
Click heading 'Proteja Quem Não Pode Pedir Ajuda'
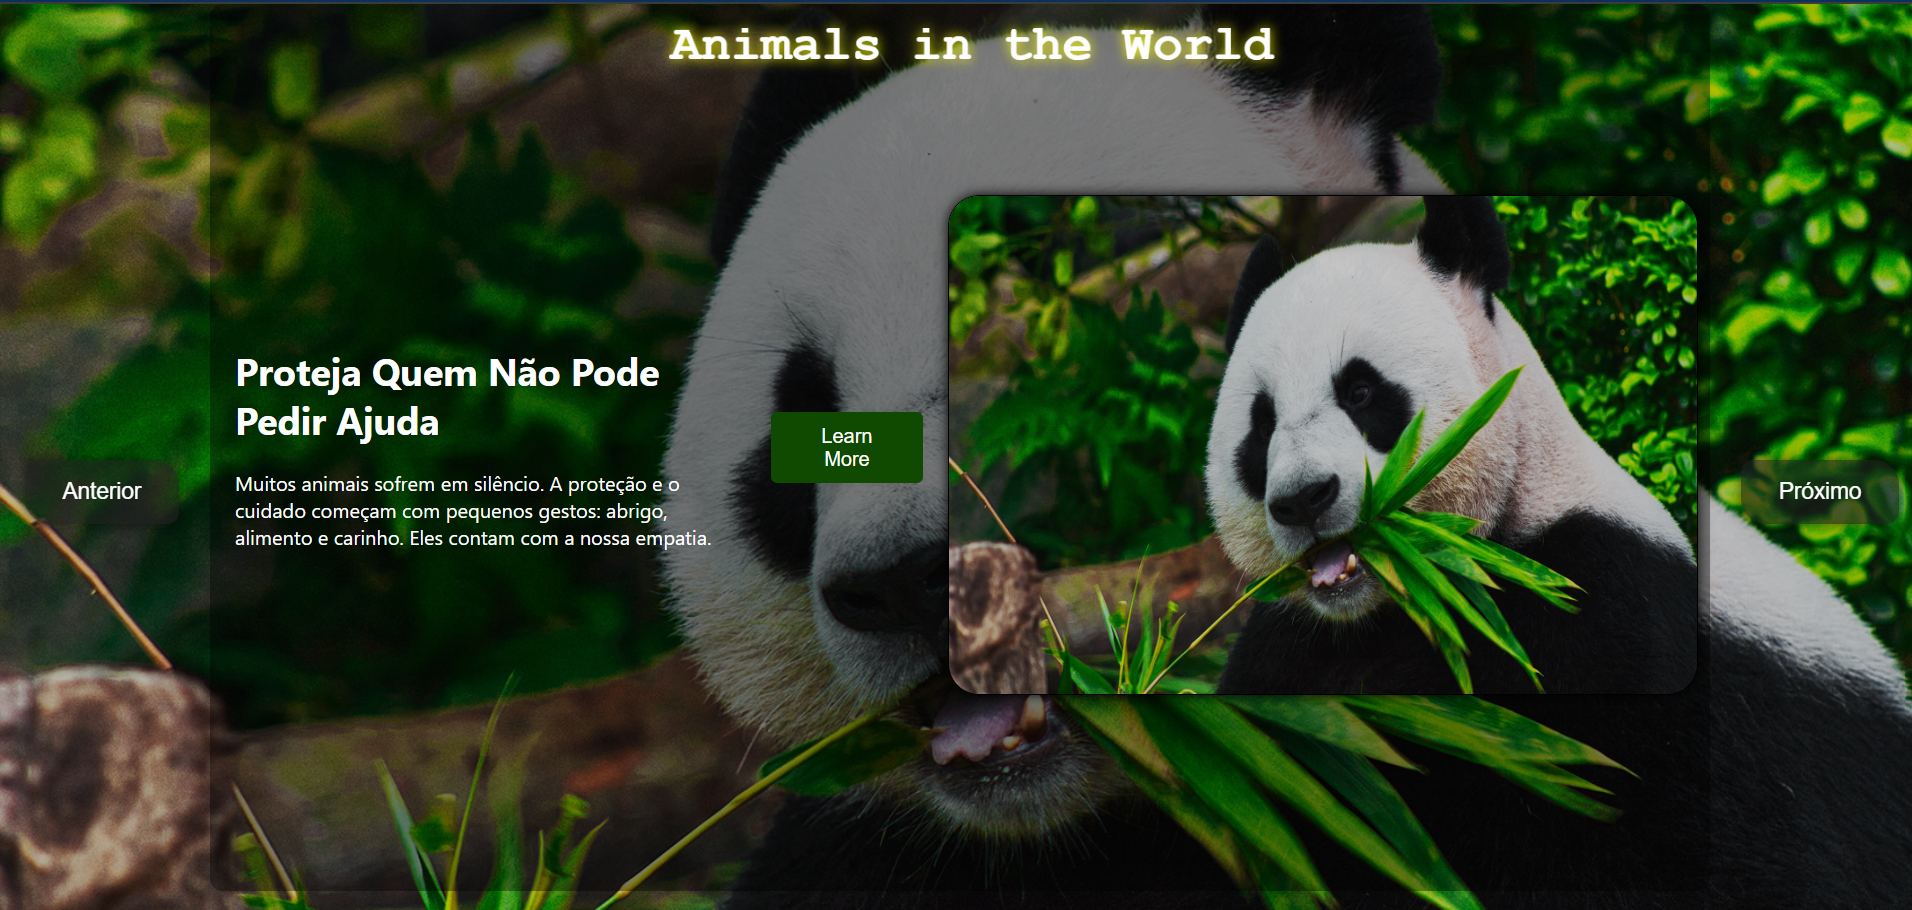click(447, 397)
